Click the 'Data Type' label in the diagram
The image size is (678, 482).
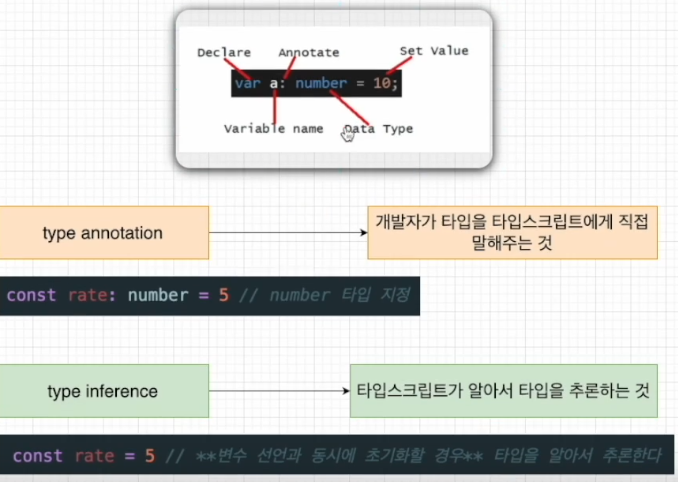coord(379,129)
